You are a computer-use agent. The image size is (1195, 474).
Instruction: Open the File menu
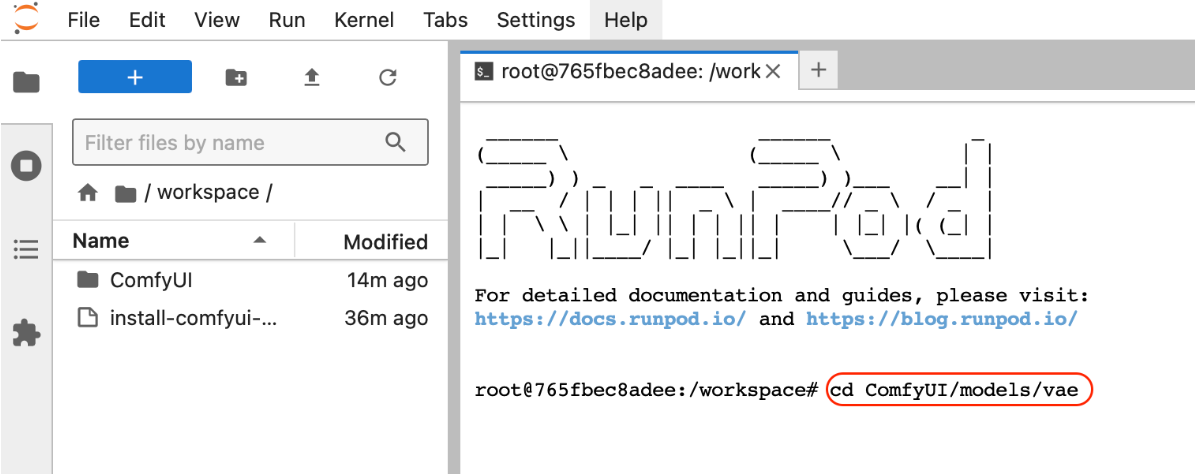point(83,20)
